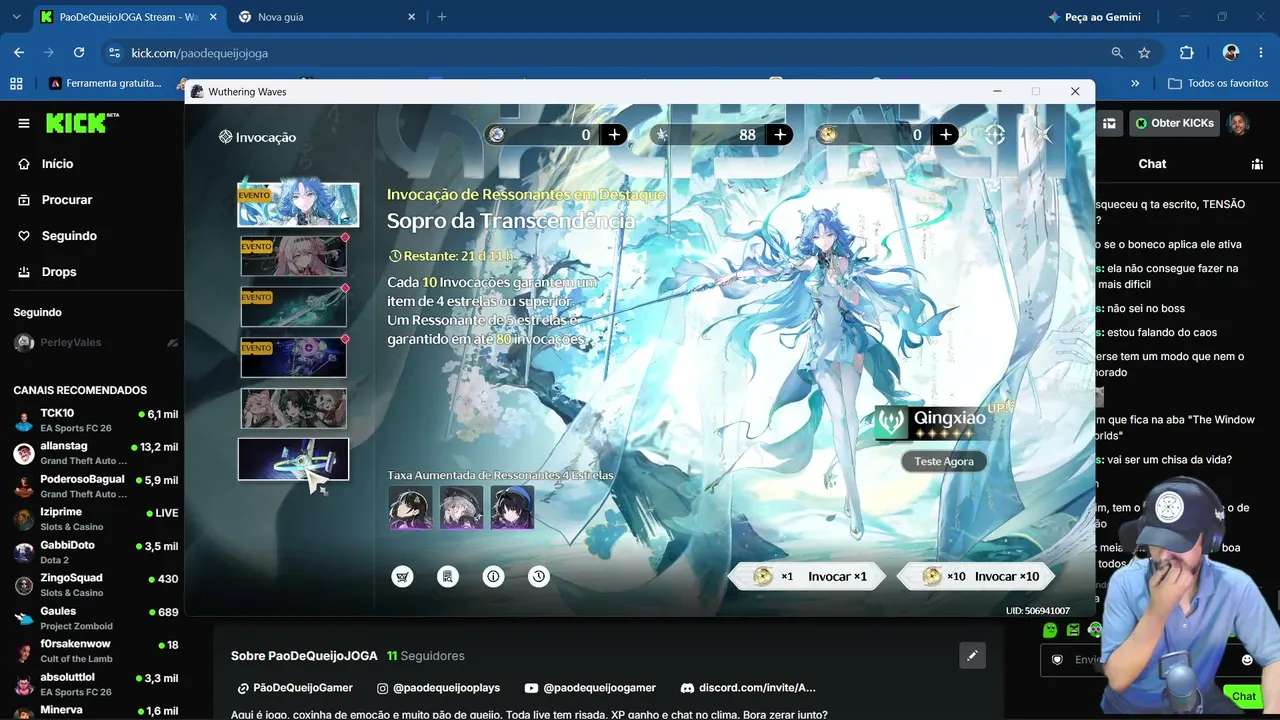The height and width of the screenshot is (720, 1280).
Task: Select the fifth banner with two characters
Action: coord(293,408)
